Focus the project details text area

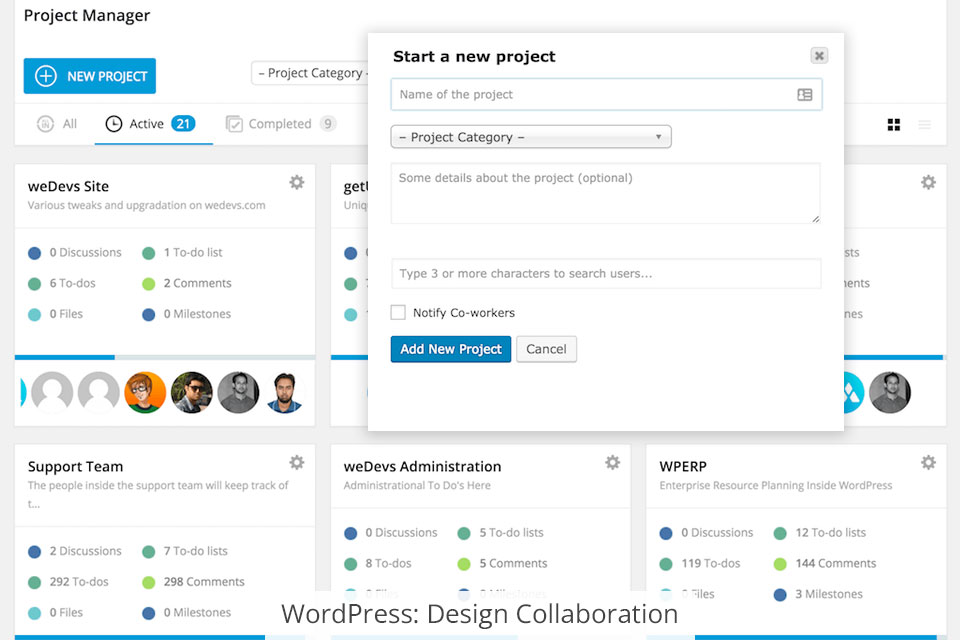[x=606, y=194]
